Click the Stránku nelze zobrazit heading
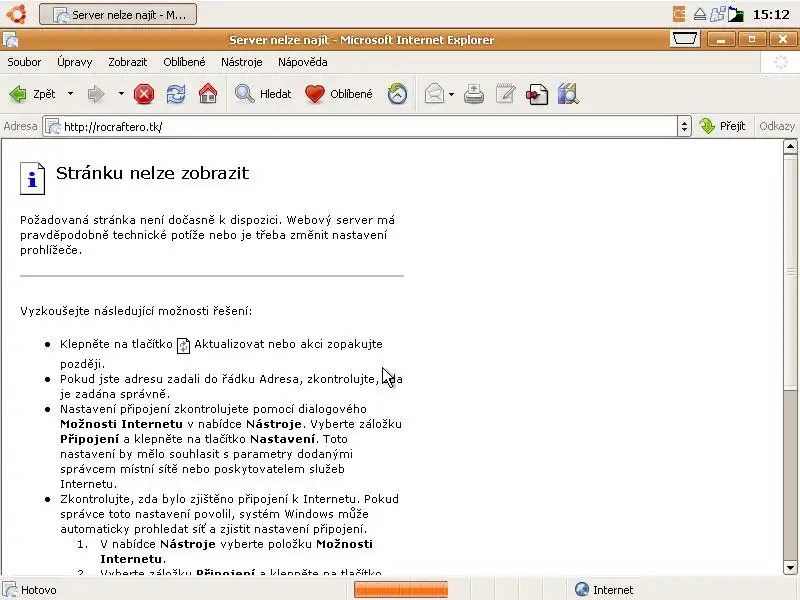The height and width of the screenshot is (600, 800). click(x=153, y=173)
